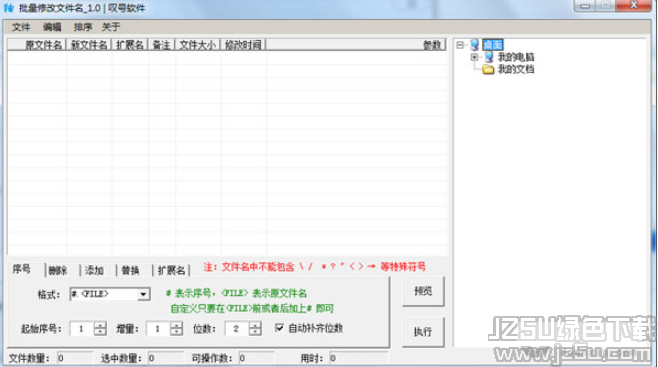Sort by 新文件名 column header
Screen dimensions: 658x367
pyautogui.click(x=89, y=44)
